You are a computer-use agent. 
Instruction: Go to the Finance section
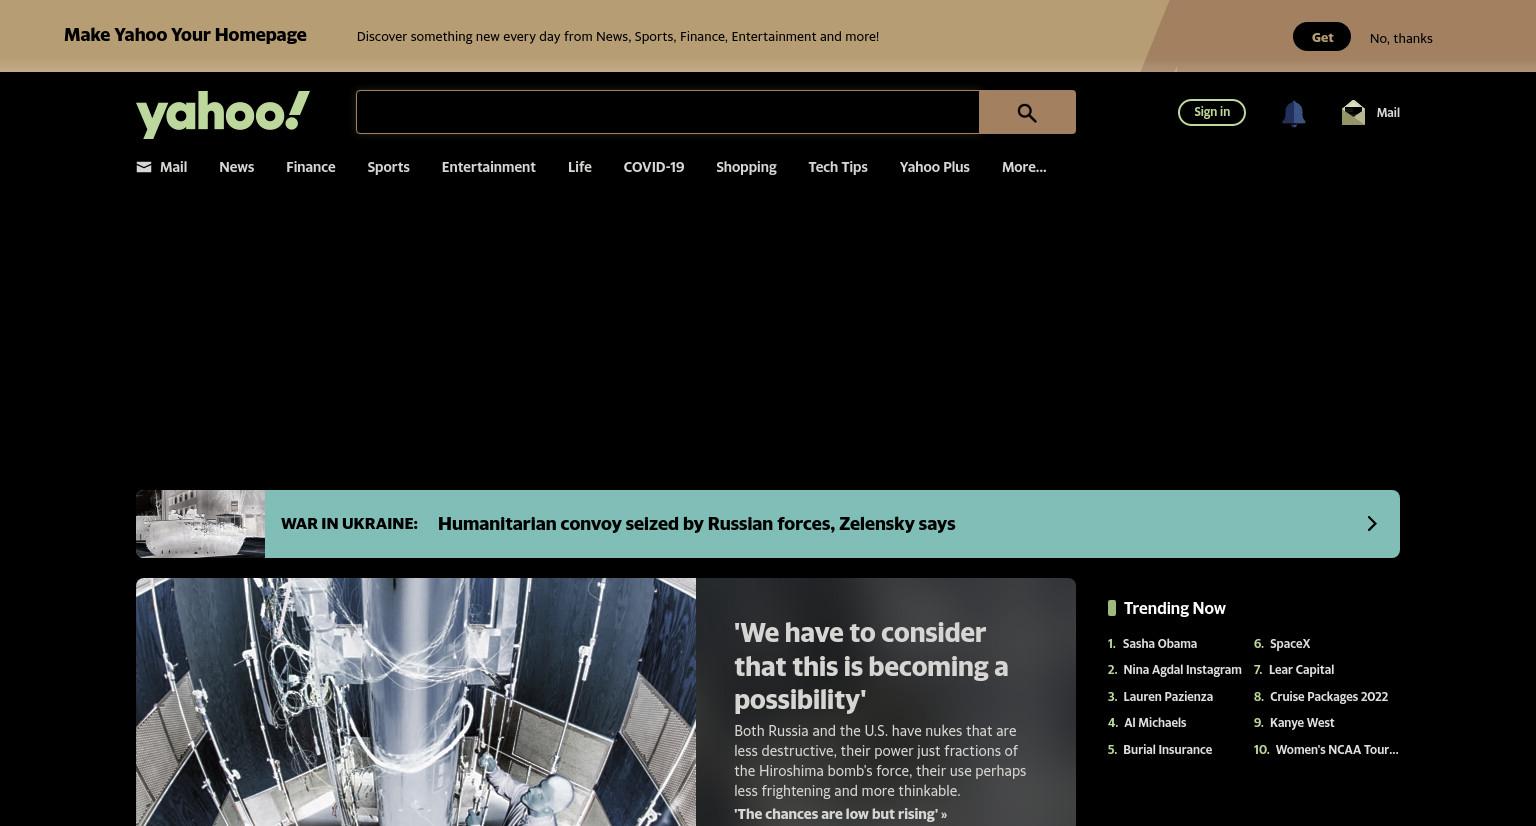[311, 167]
